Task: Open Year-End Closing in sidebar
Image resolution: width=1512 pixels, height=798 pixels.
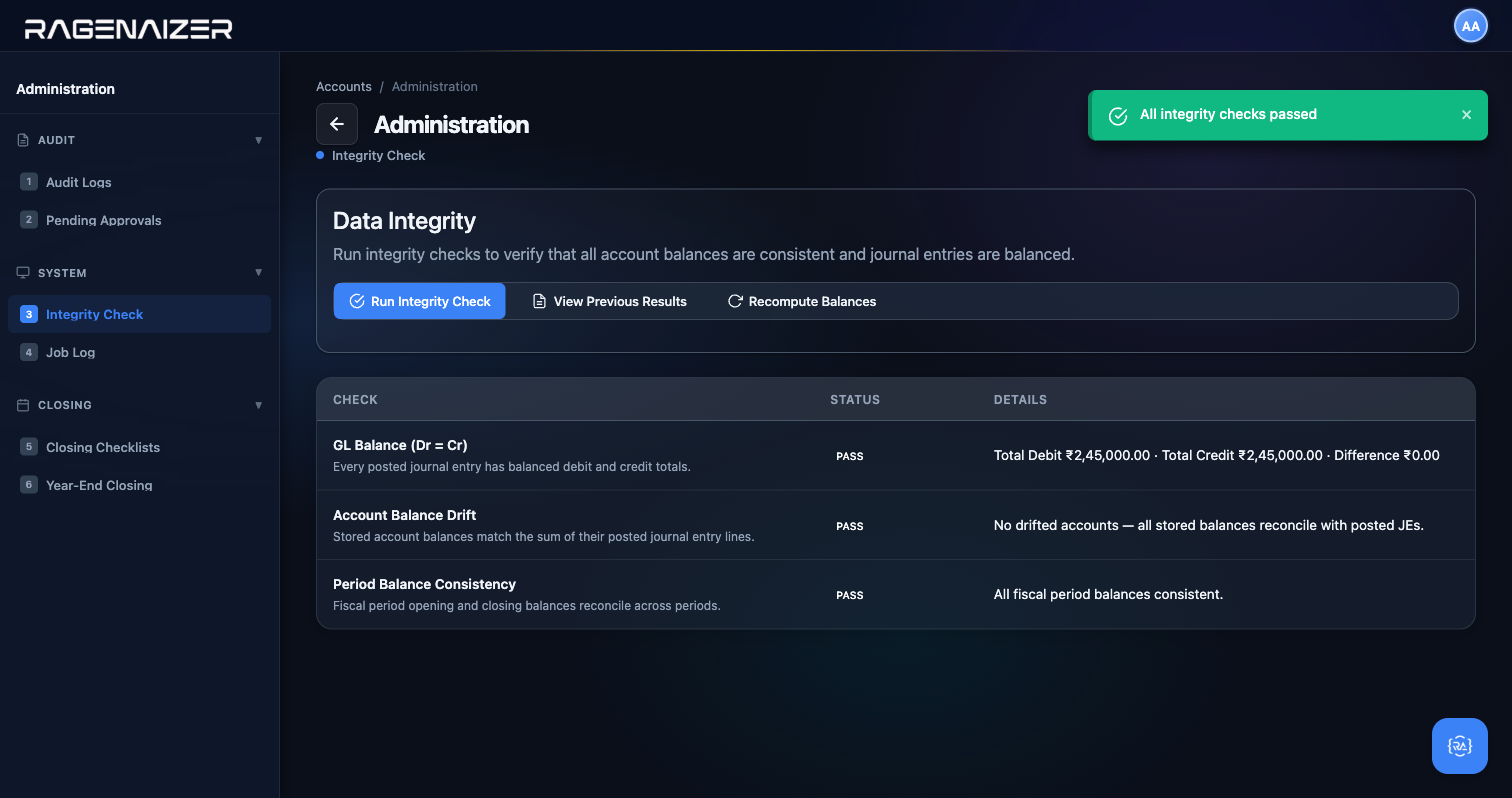Action: [139, 485]
